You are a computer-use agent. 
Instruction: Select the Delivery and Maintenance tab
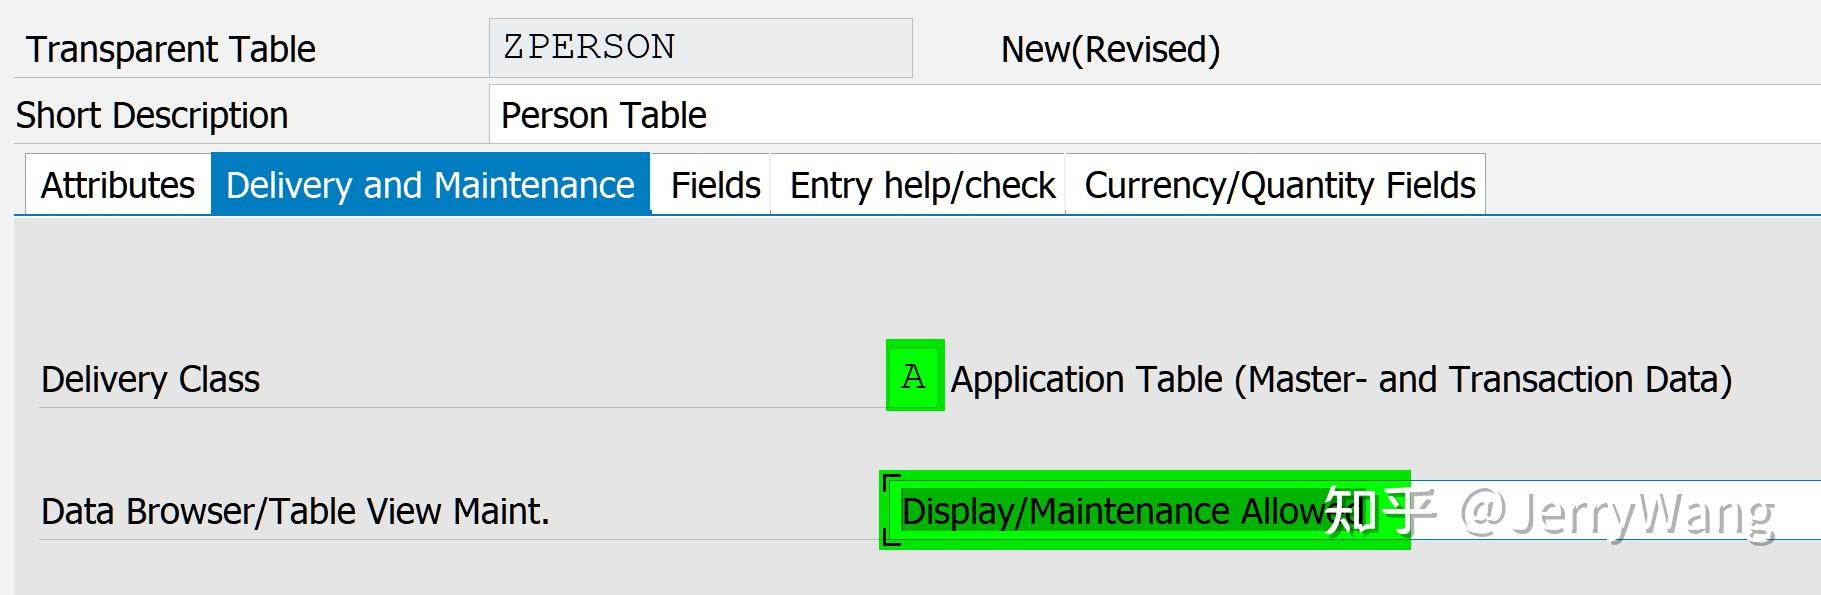click(x=430, y=185)
